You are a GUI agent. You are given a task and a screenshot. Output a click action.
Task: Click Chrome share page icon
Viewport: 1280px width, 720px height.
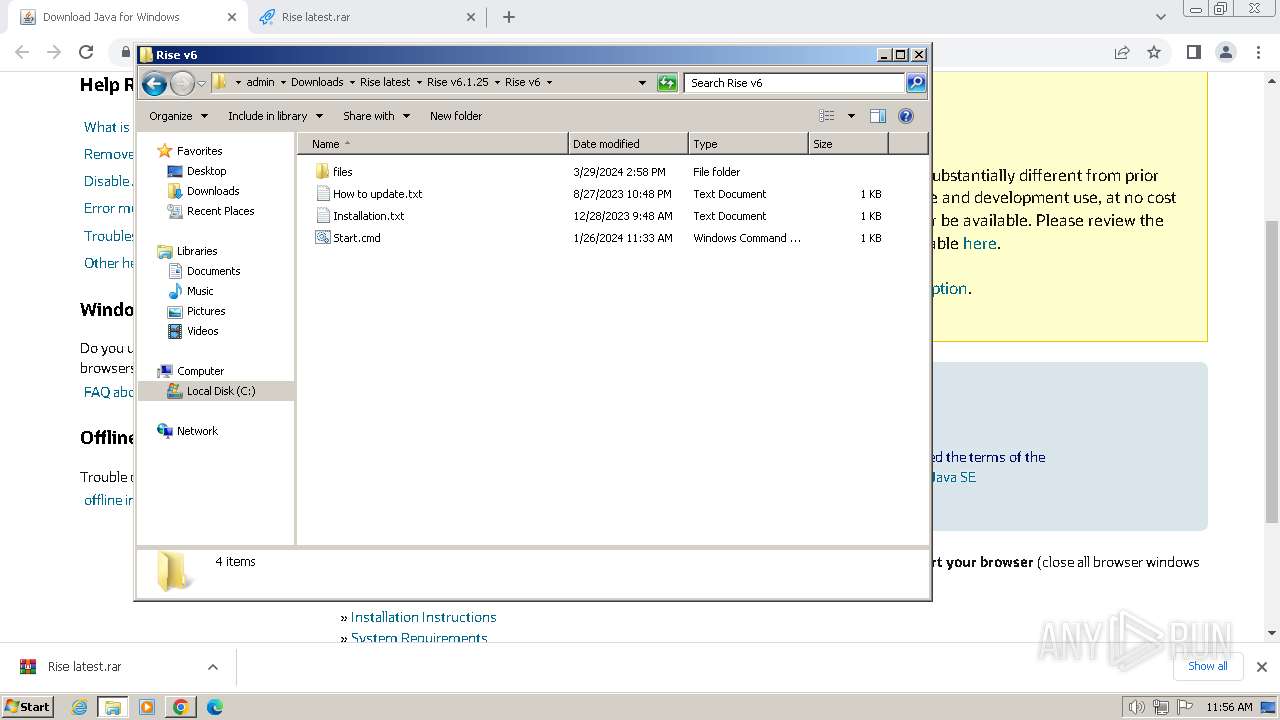click(1122, 52)
